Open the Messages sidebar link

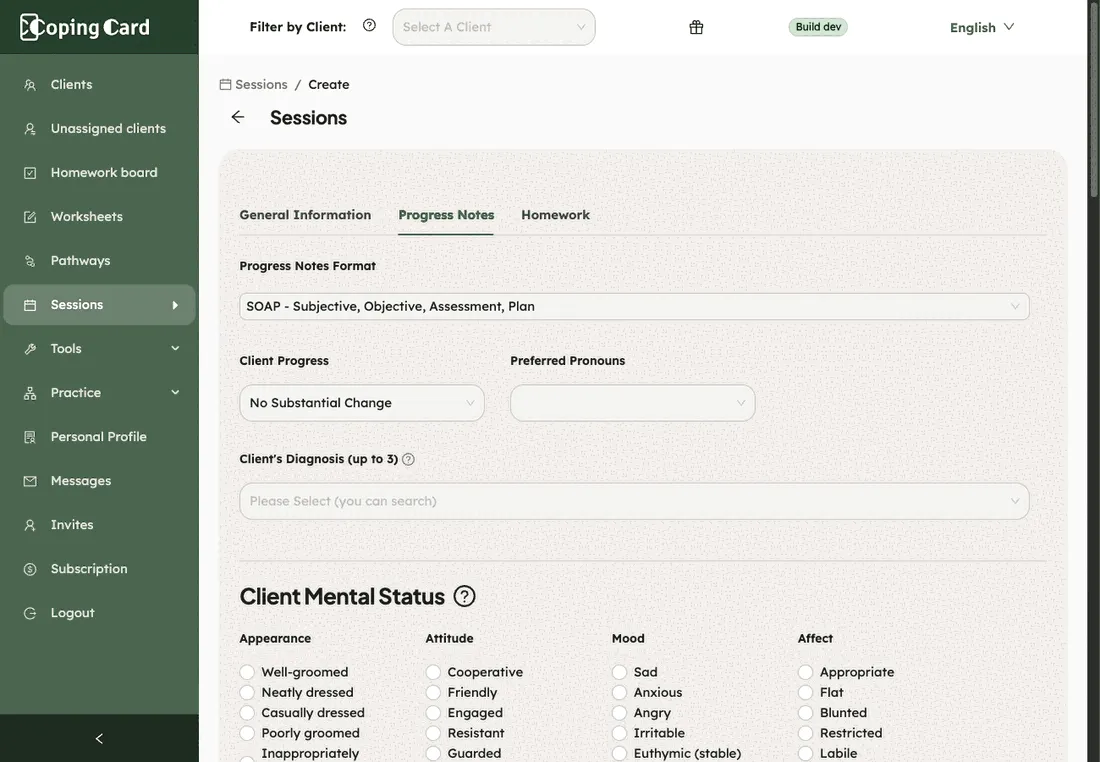(x=81, y=481)
